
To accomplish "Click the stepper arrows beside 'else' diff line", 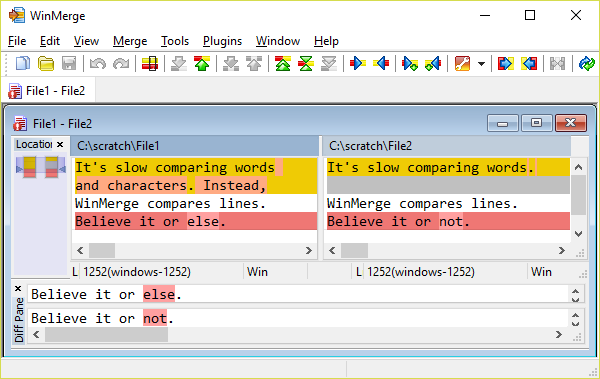I will point(575,295).
